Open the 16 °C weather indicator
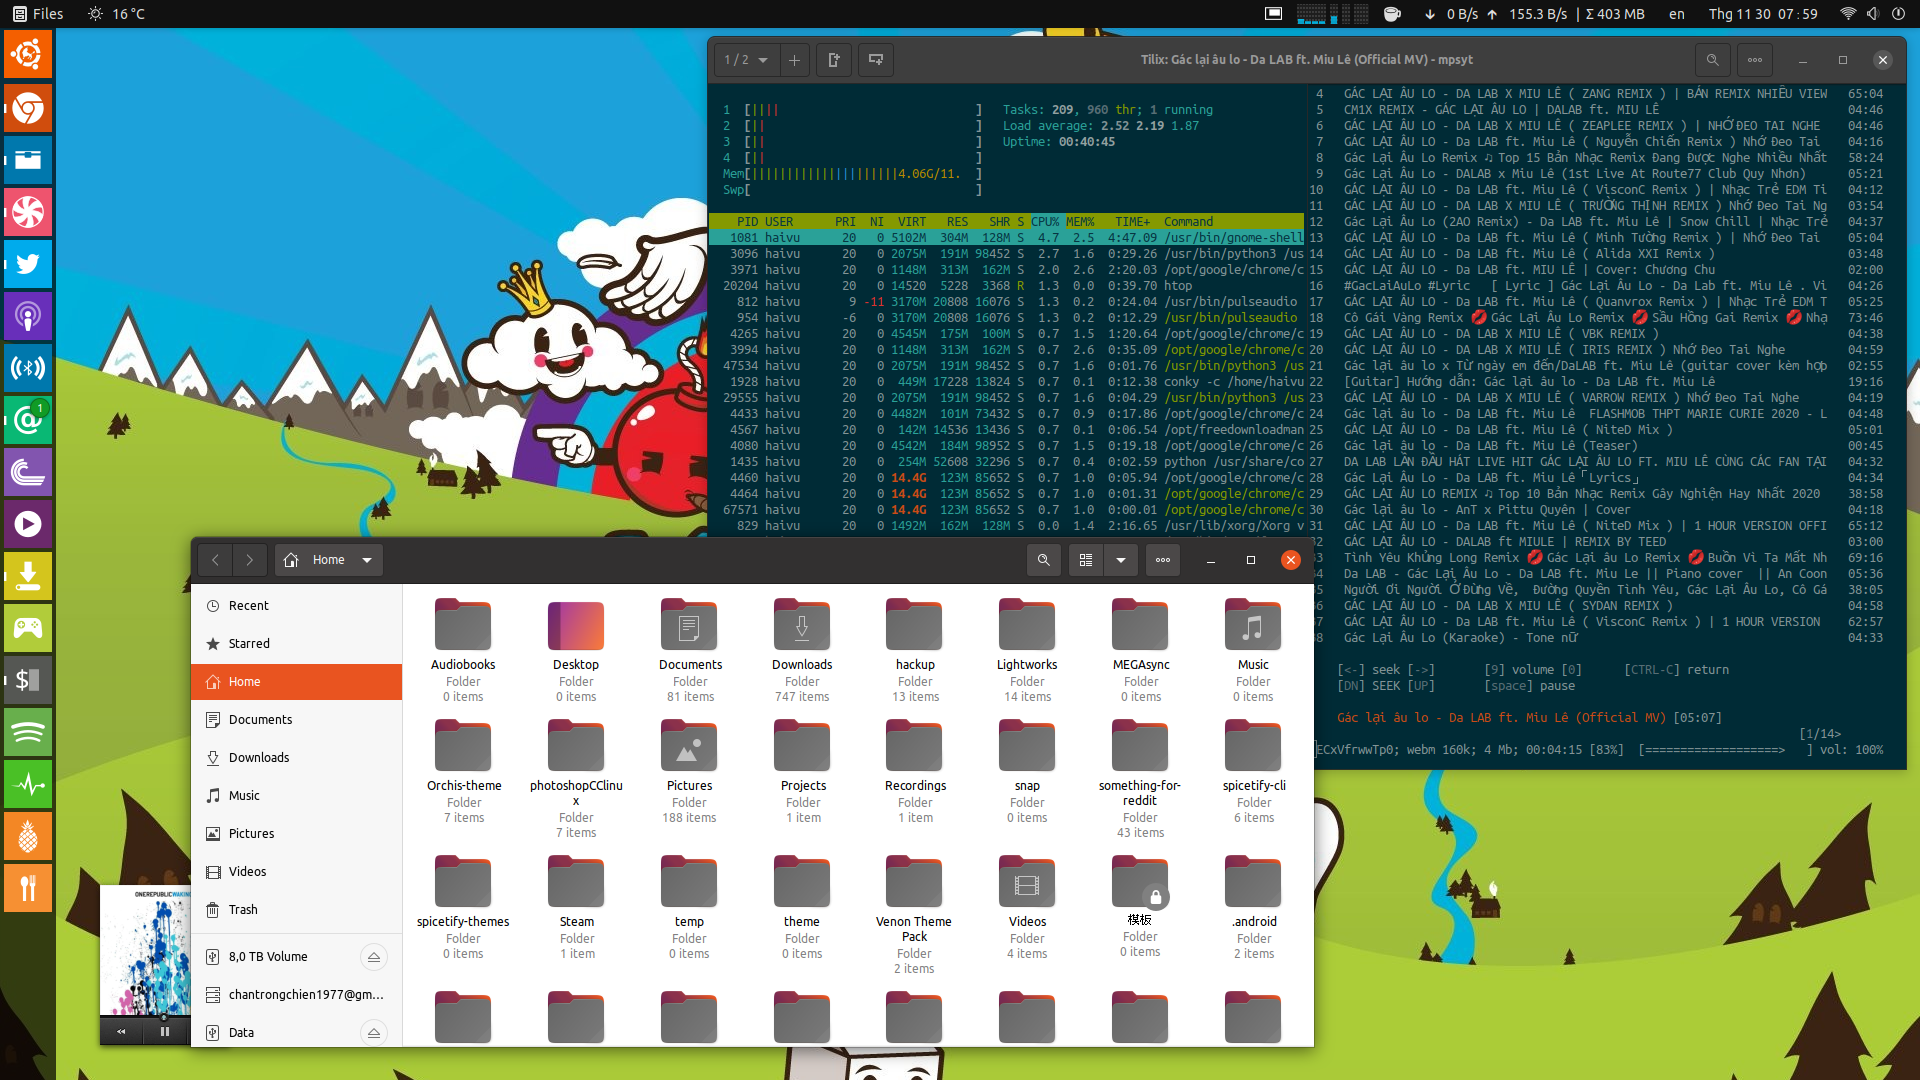Screen dimensions: 1920x1080 point(117,14)
